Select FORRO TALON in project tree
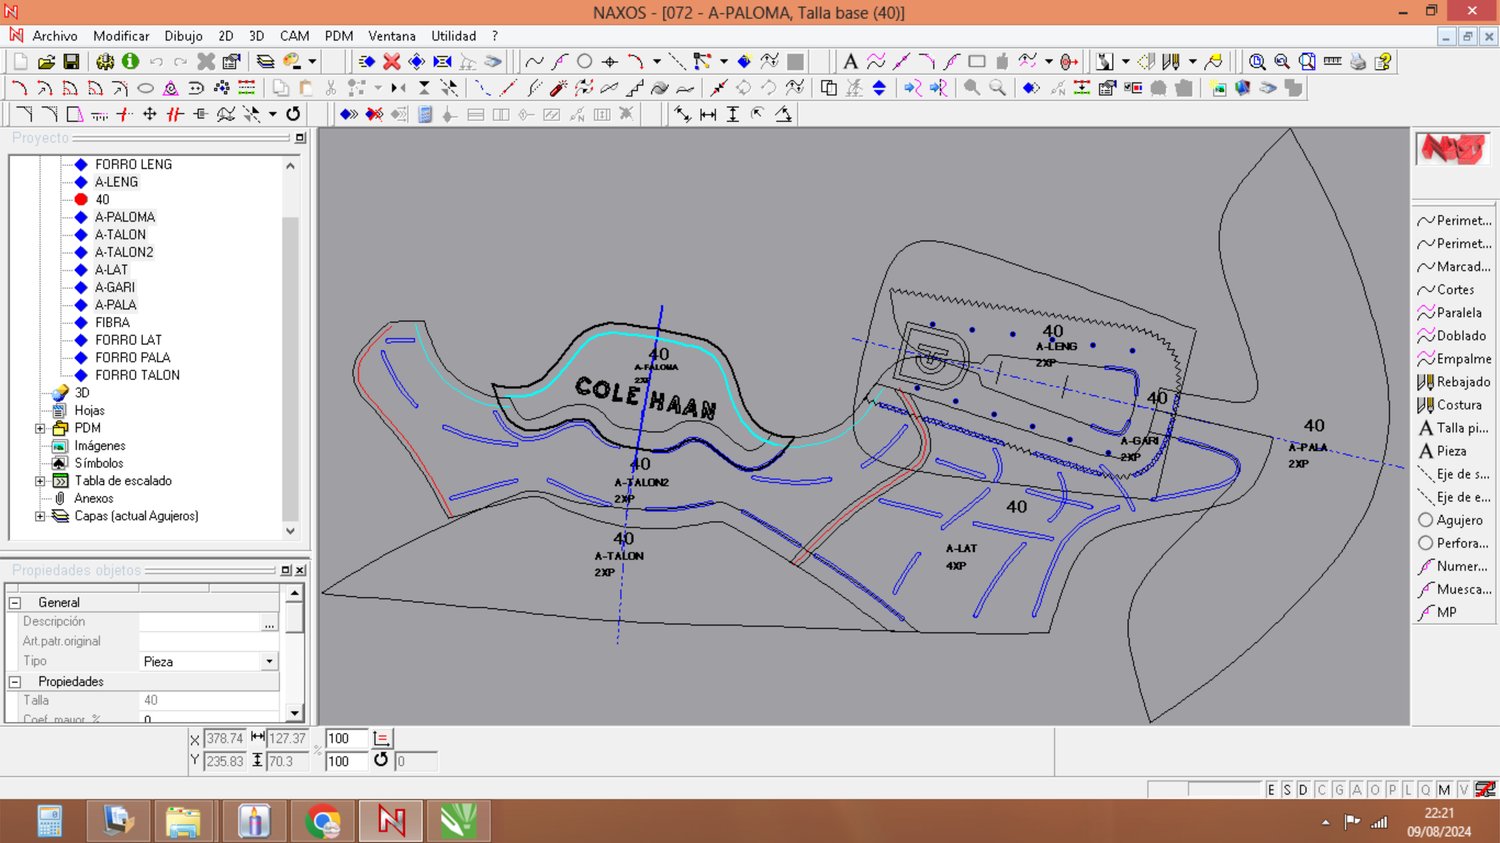This screenshot has width=1500, height=843. (x=138, y=375)
